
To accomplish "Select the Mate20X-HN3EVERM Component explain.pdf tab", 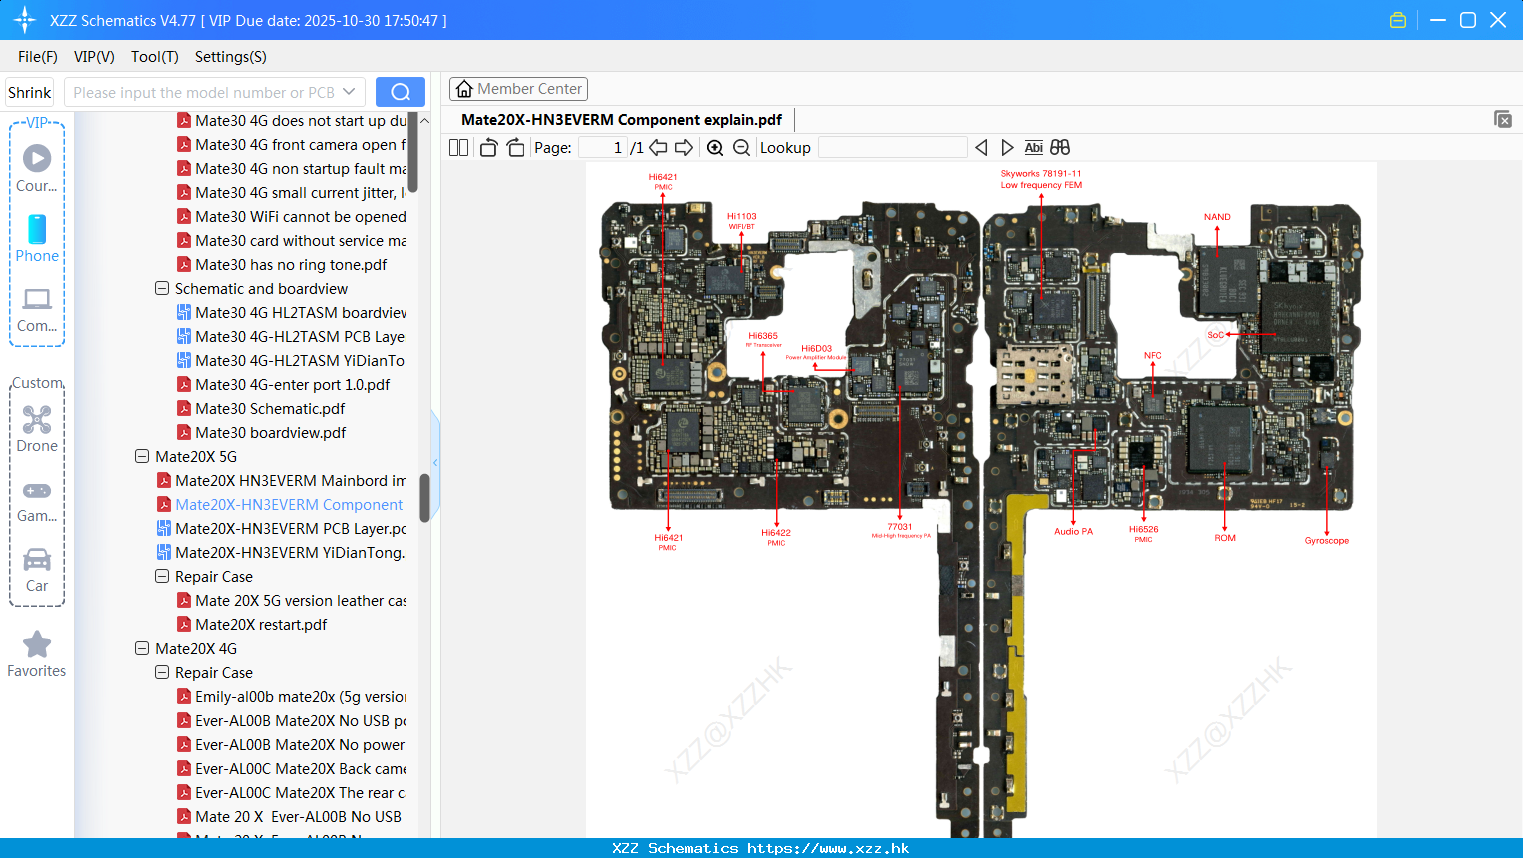I will (621, 120).
